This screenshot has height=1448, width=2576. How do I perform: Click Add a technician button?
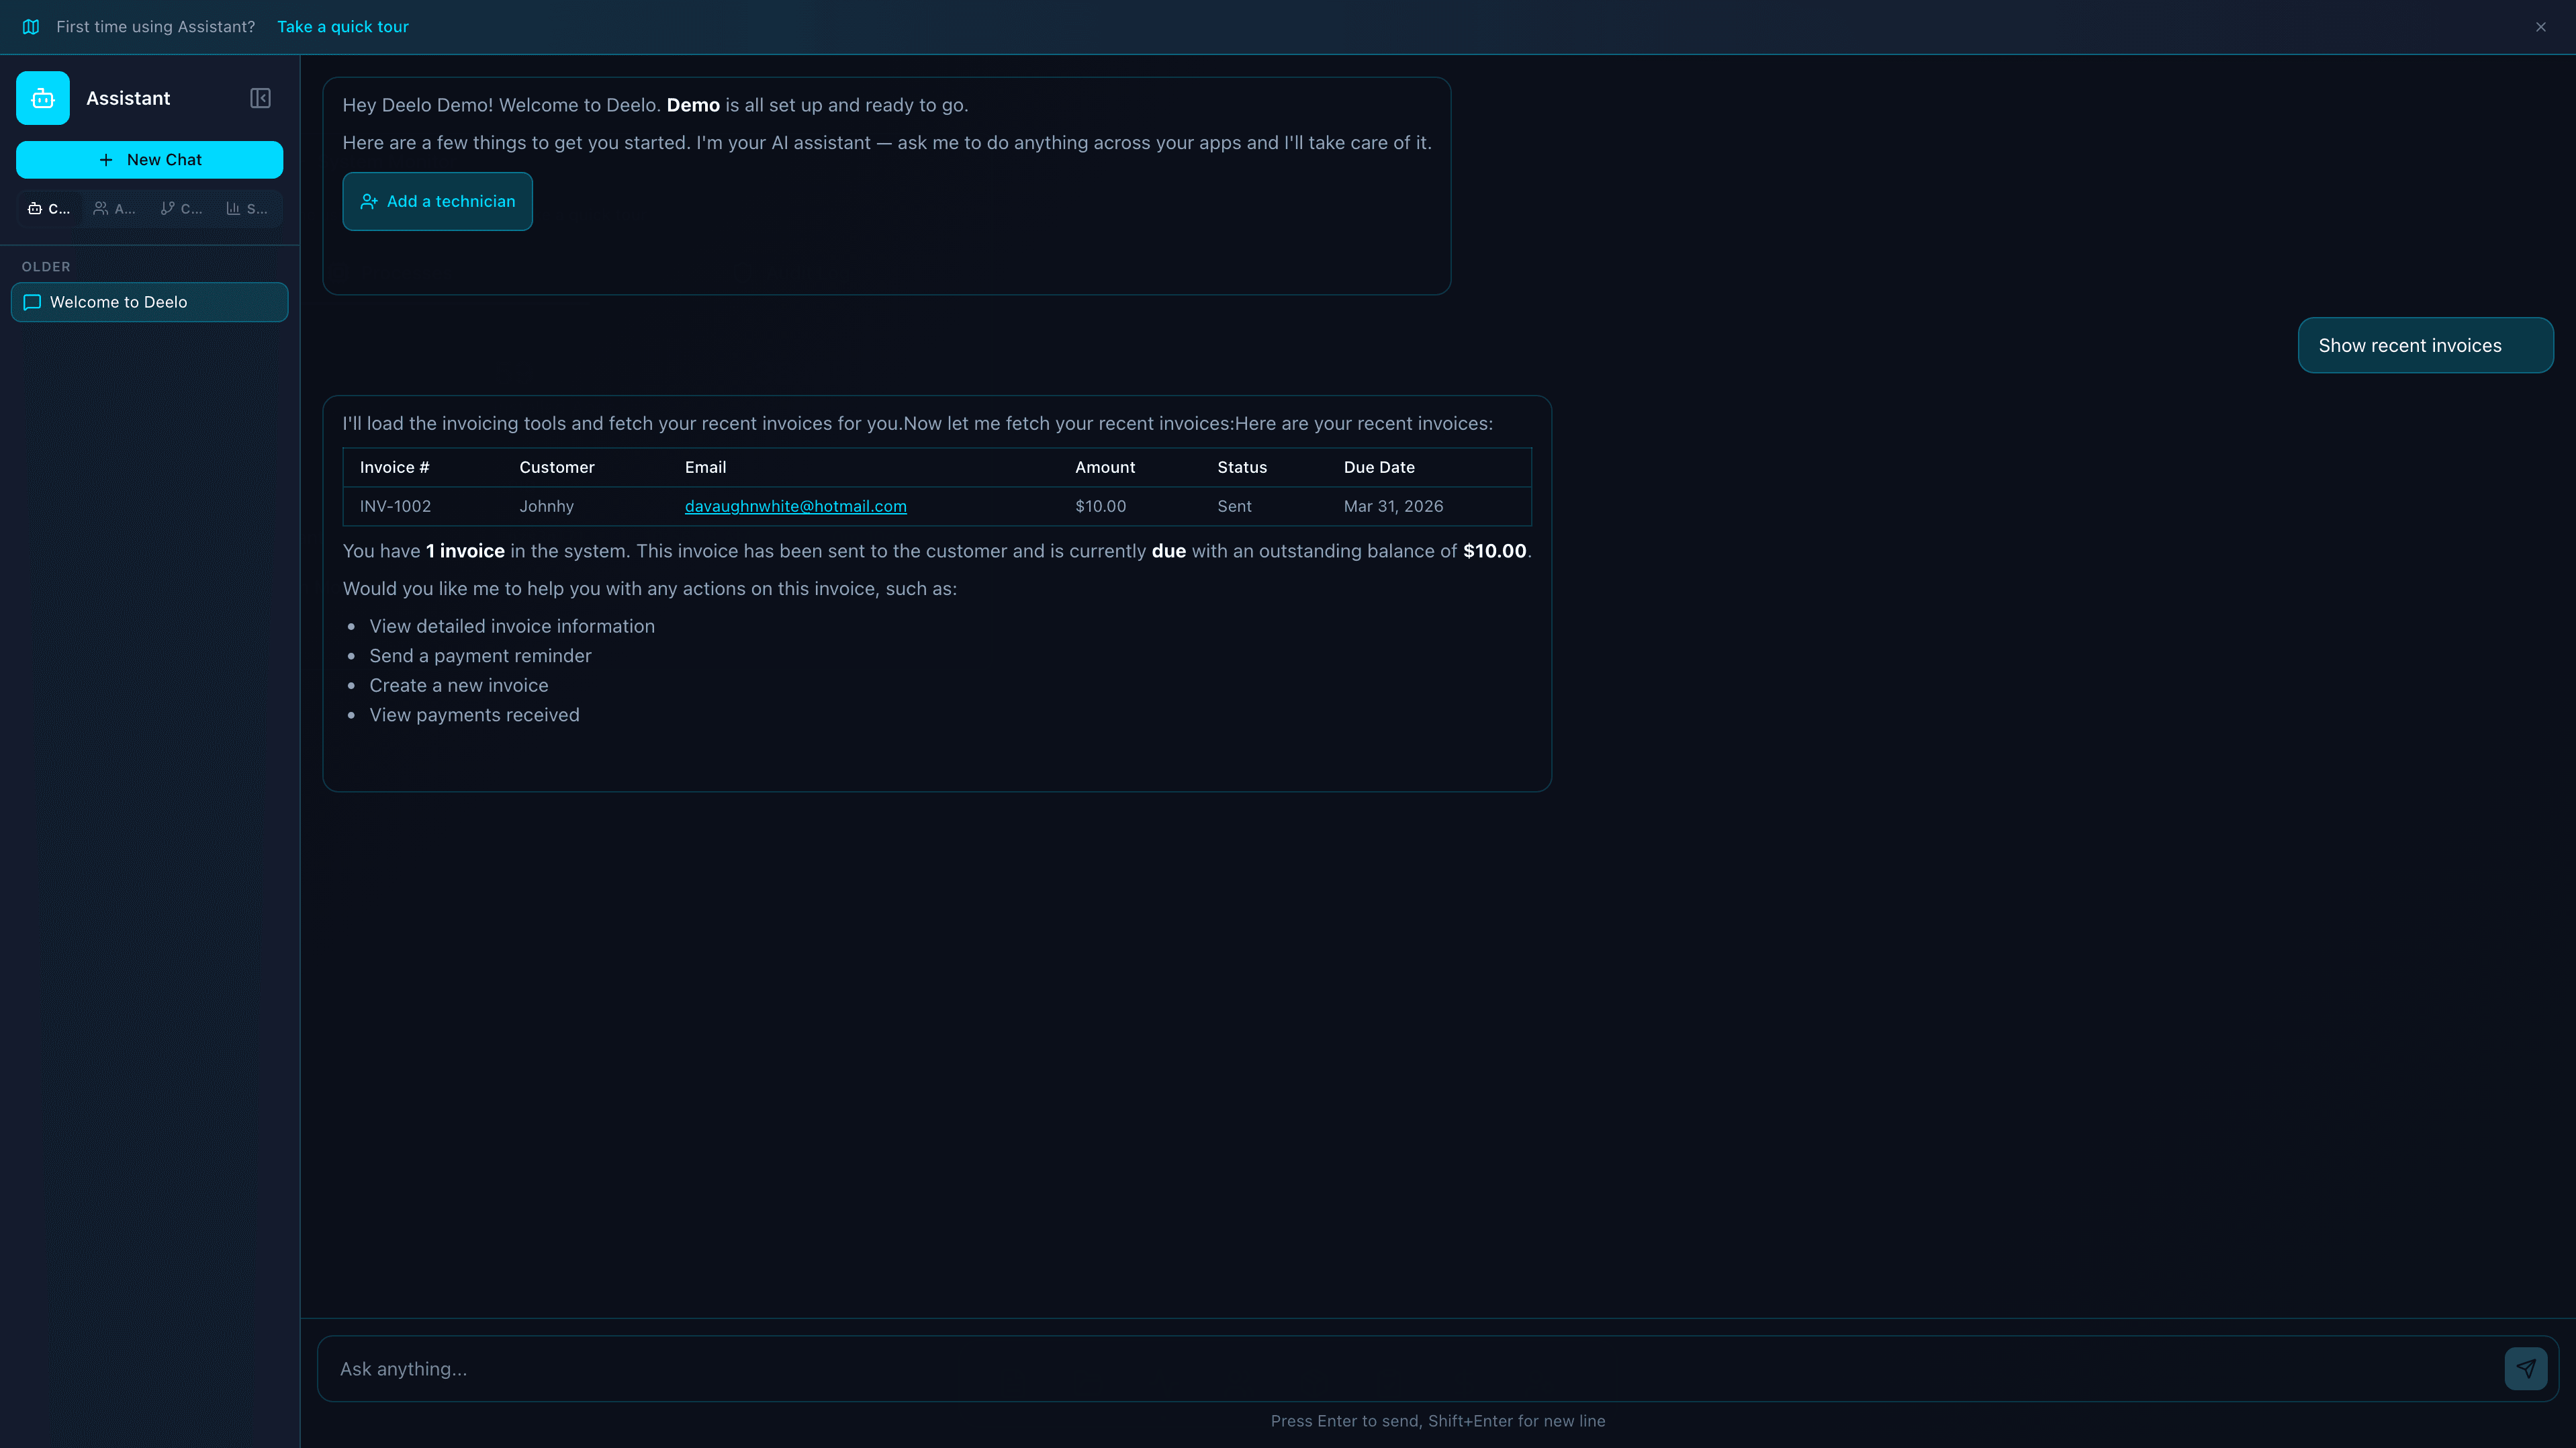(438, 202)
